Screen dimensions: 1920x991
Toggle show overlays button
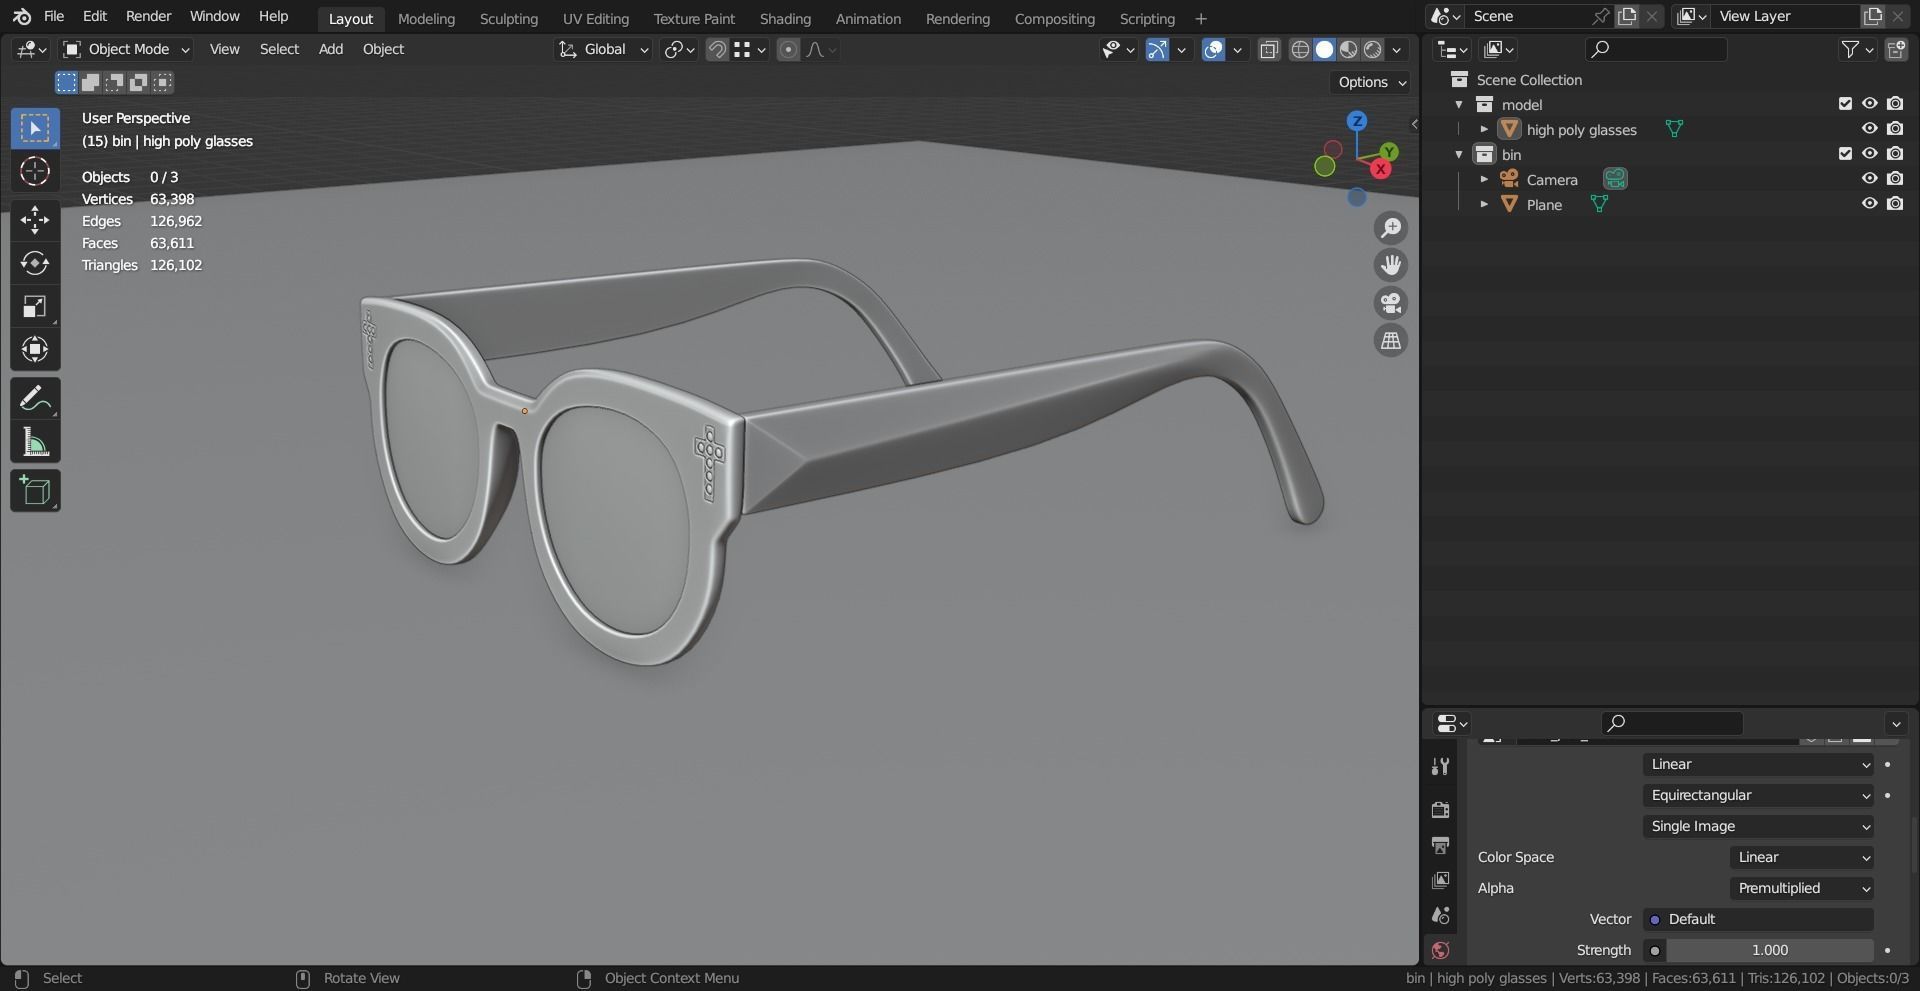tap(1213, 50)
